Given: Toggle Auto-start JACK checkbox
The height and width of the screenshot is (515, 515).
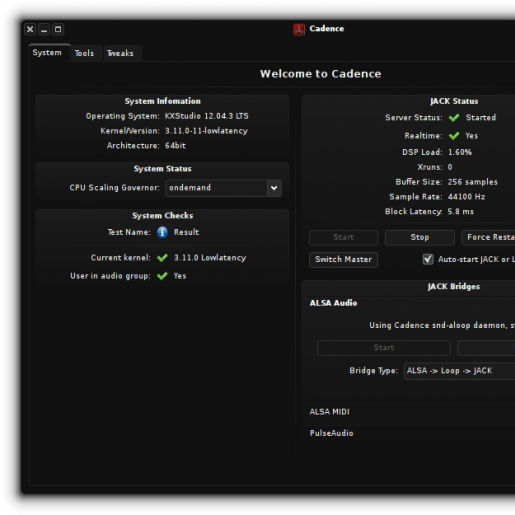Looking at the screenshot, I should coord(428,259).
